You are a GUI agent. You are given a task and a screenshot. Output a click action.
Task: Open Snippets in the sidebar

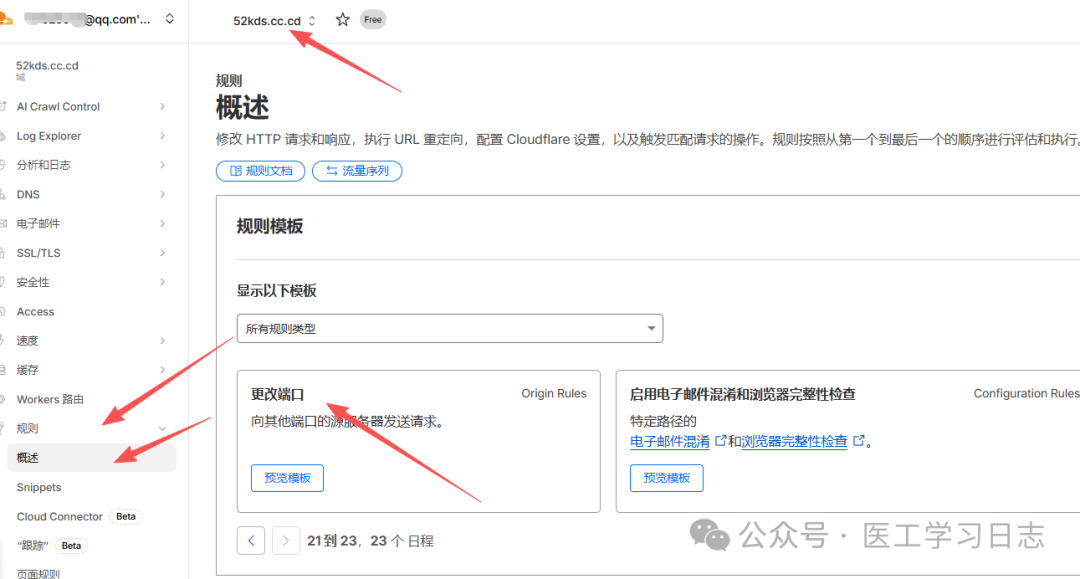tap(39, 487)
